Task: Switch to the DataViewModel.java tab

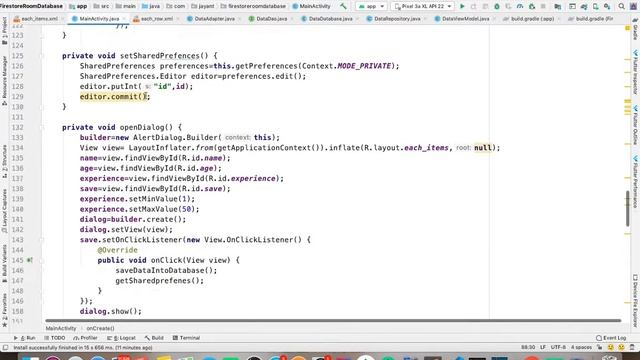Action: click(x=464, y=19)
